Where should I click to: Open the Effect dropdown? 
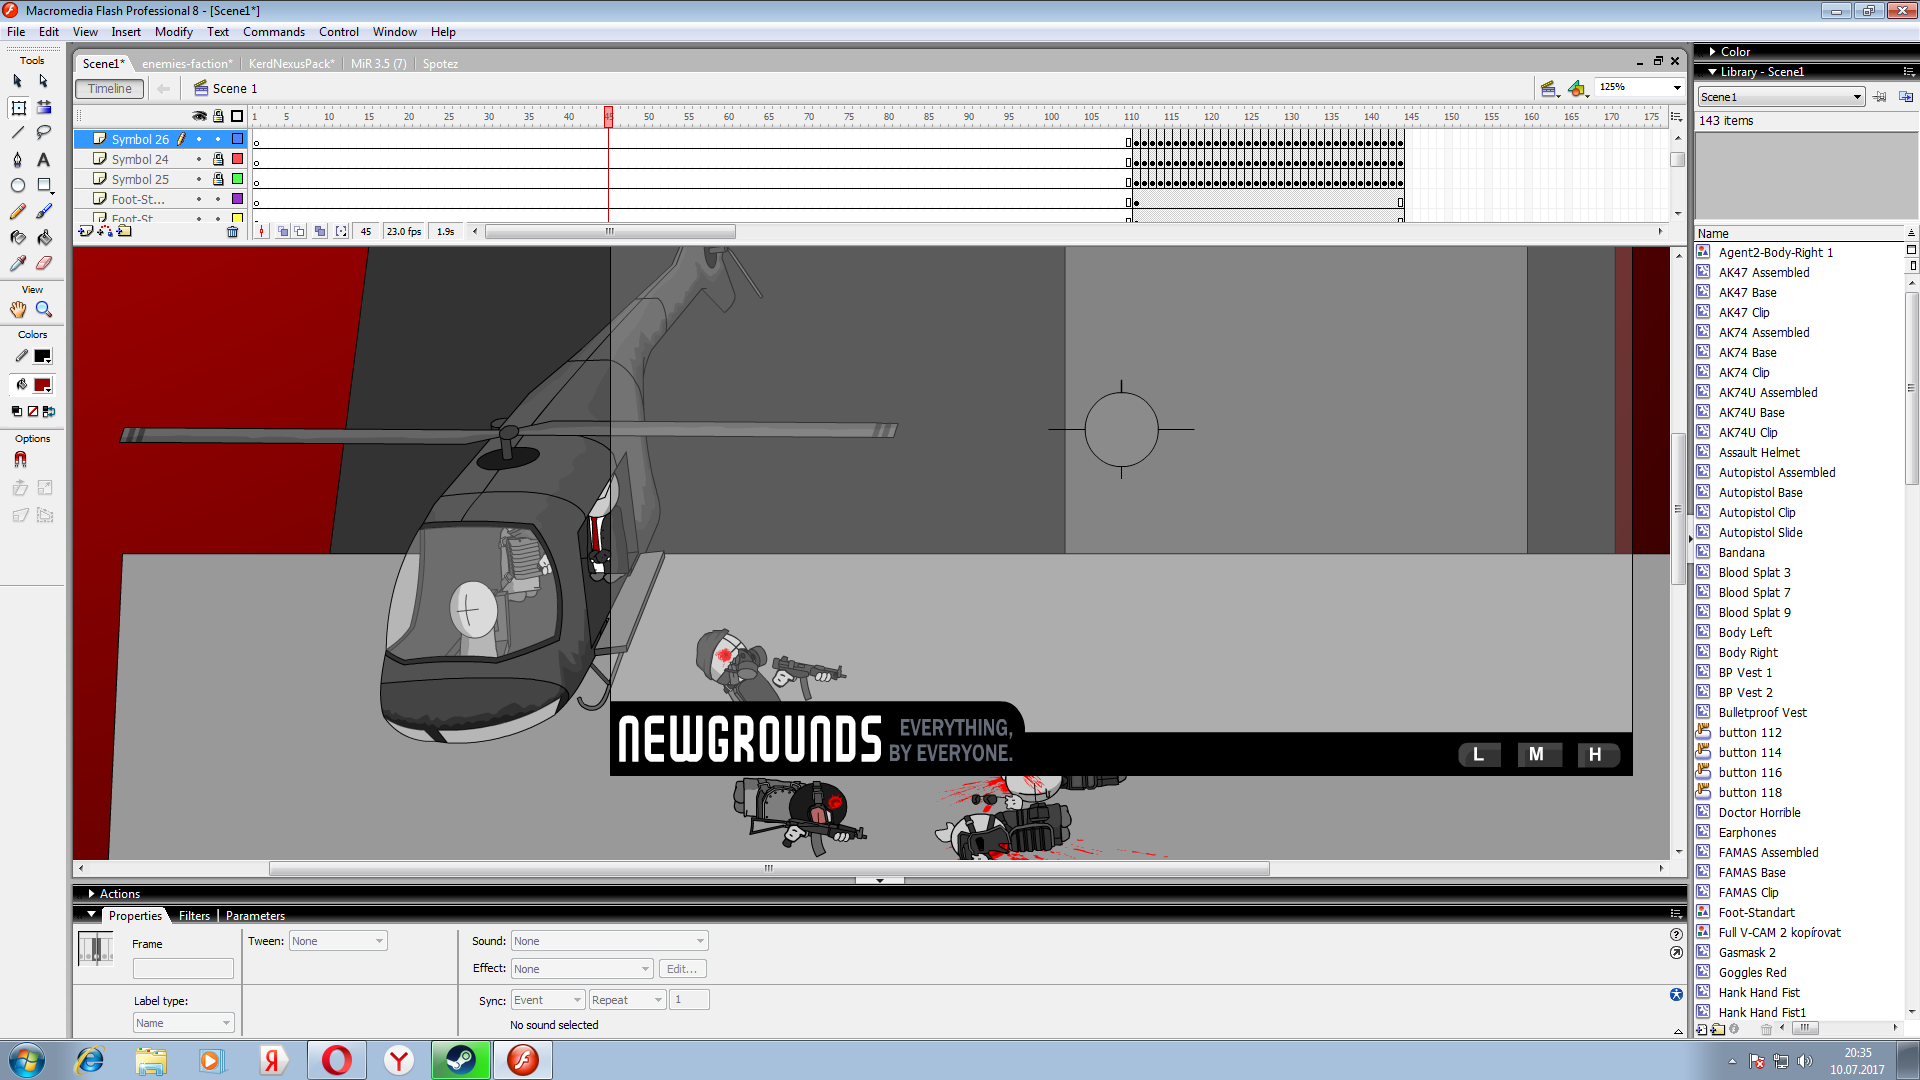(582, 969)
